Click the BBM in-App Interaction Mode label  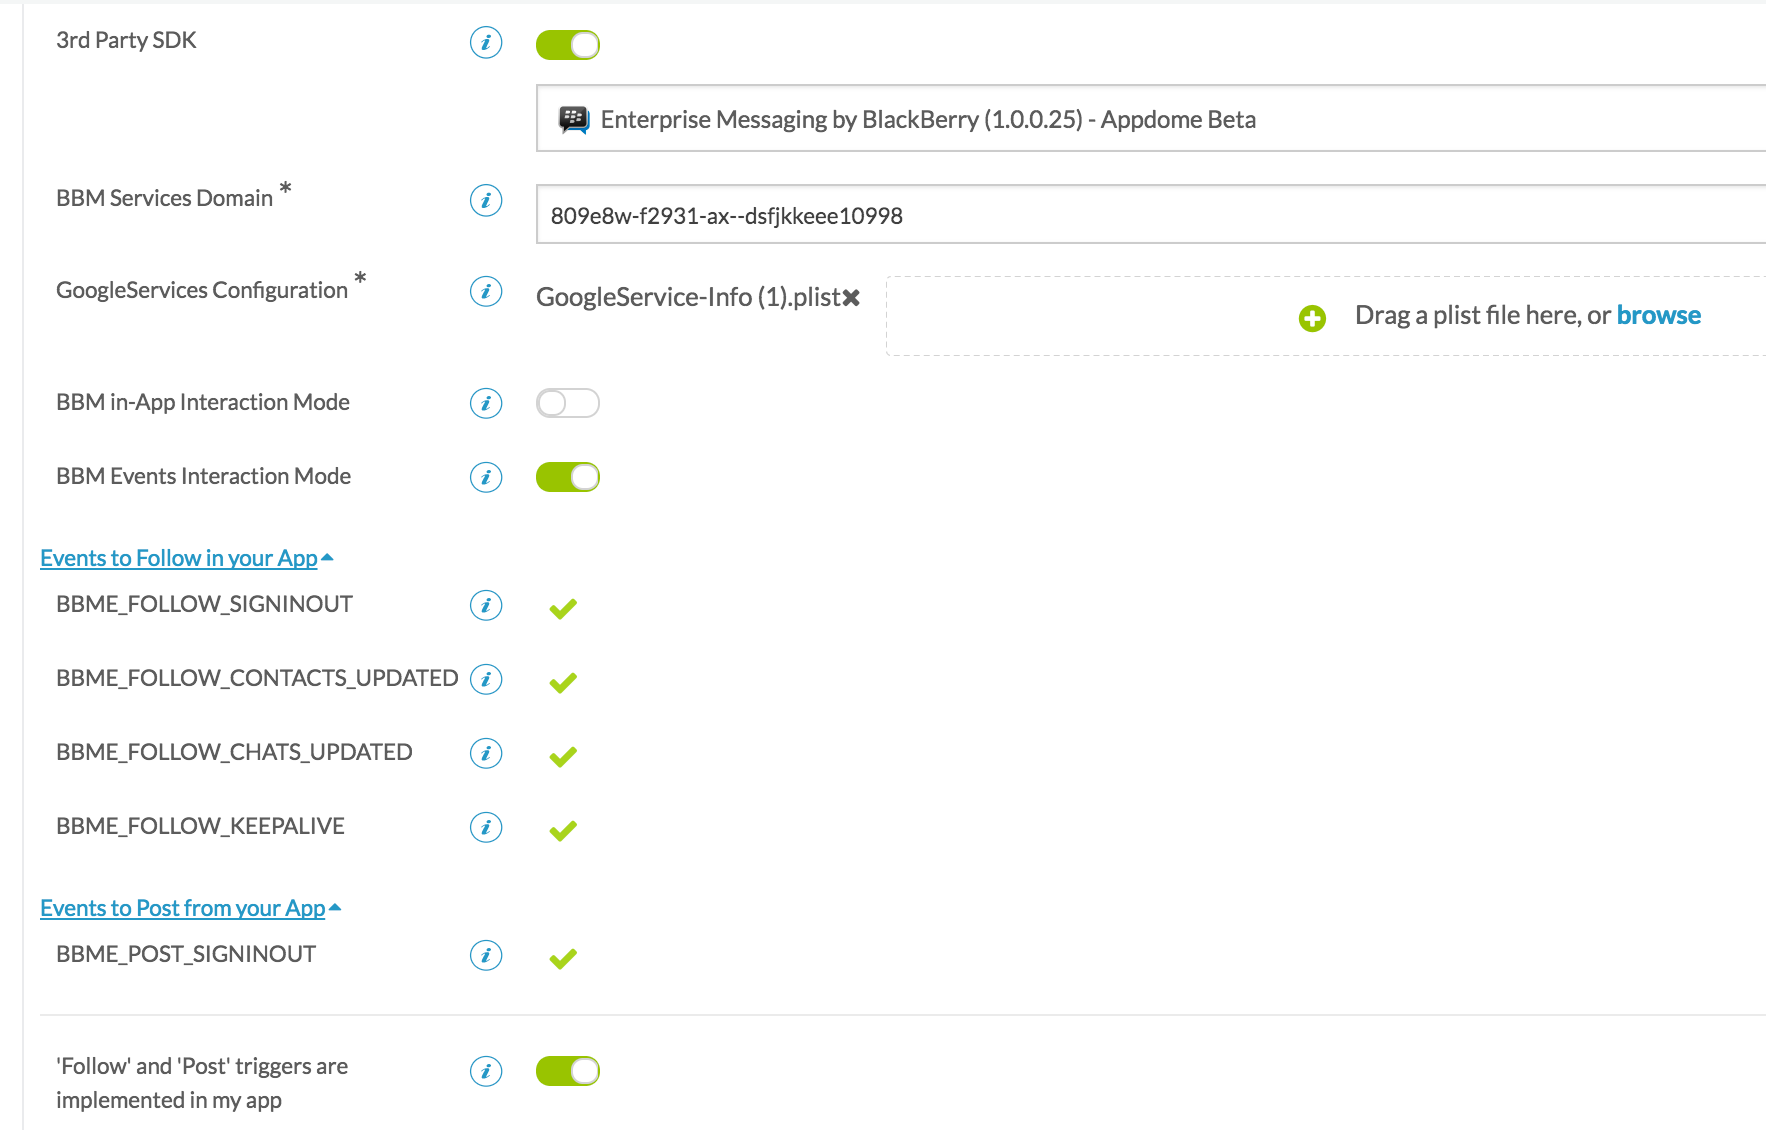(203, 402)
